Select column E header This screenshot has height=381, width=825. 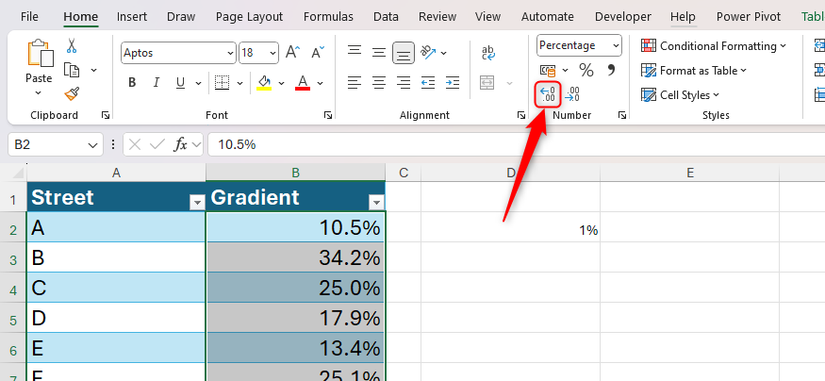(690, 173)
